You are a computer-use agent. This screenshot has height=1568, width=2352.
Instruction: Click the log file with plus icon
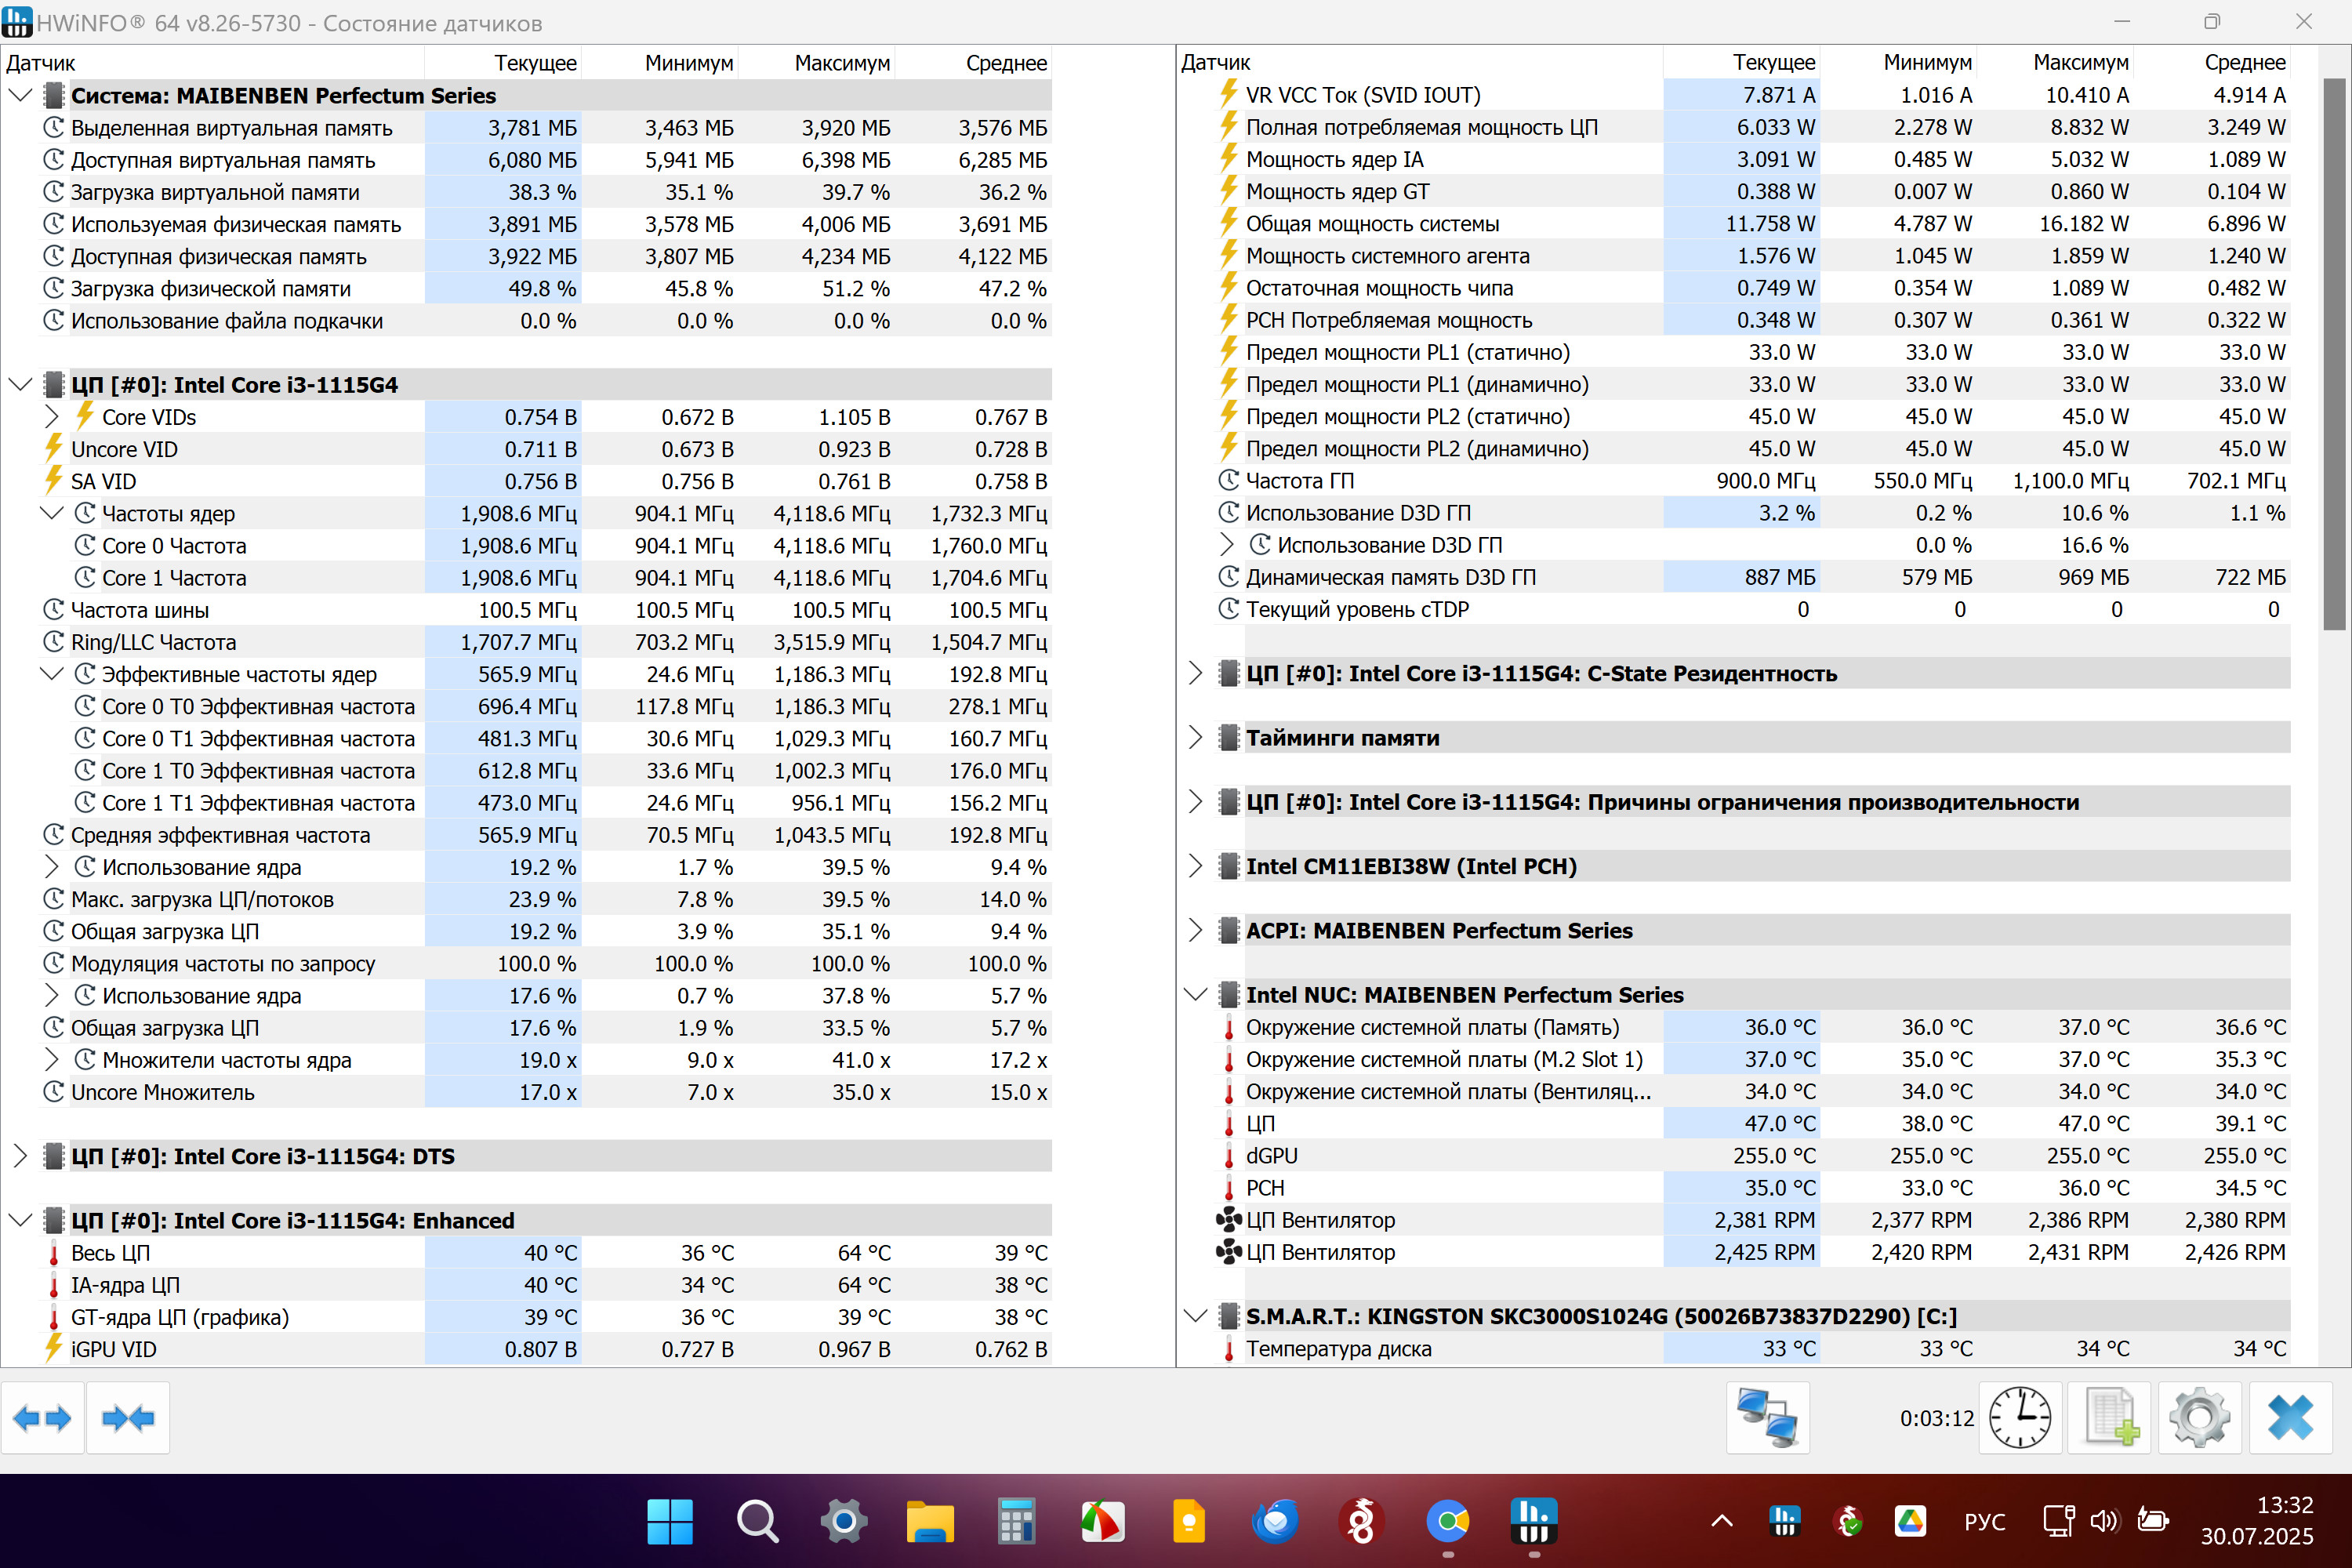click(2109, 1418)
